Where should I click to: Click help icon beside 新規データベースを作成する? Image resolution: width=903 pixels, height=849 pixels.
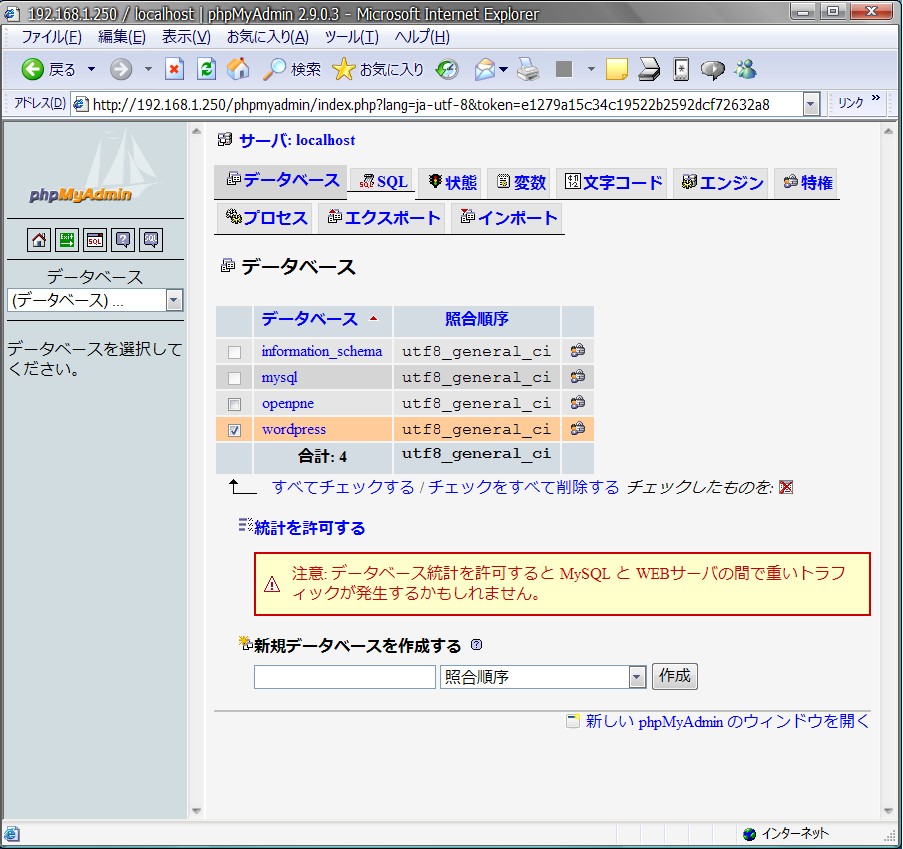(x=476, y=645)
